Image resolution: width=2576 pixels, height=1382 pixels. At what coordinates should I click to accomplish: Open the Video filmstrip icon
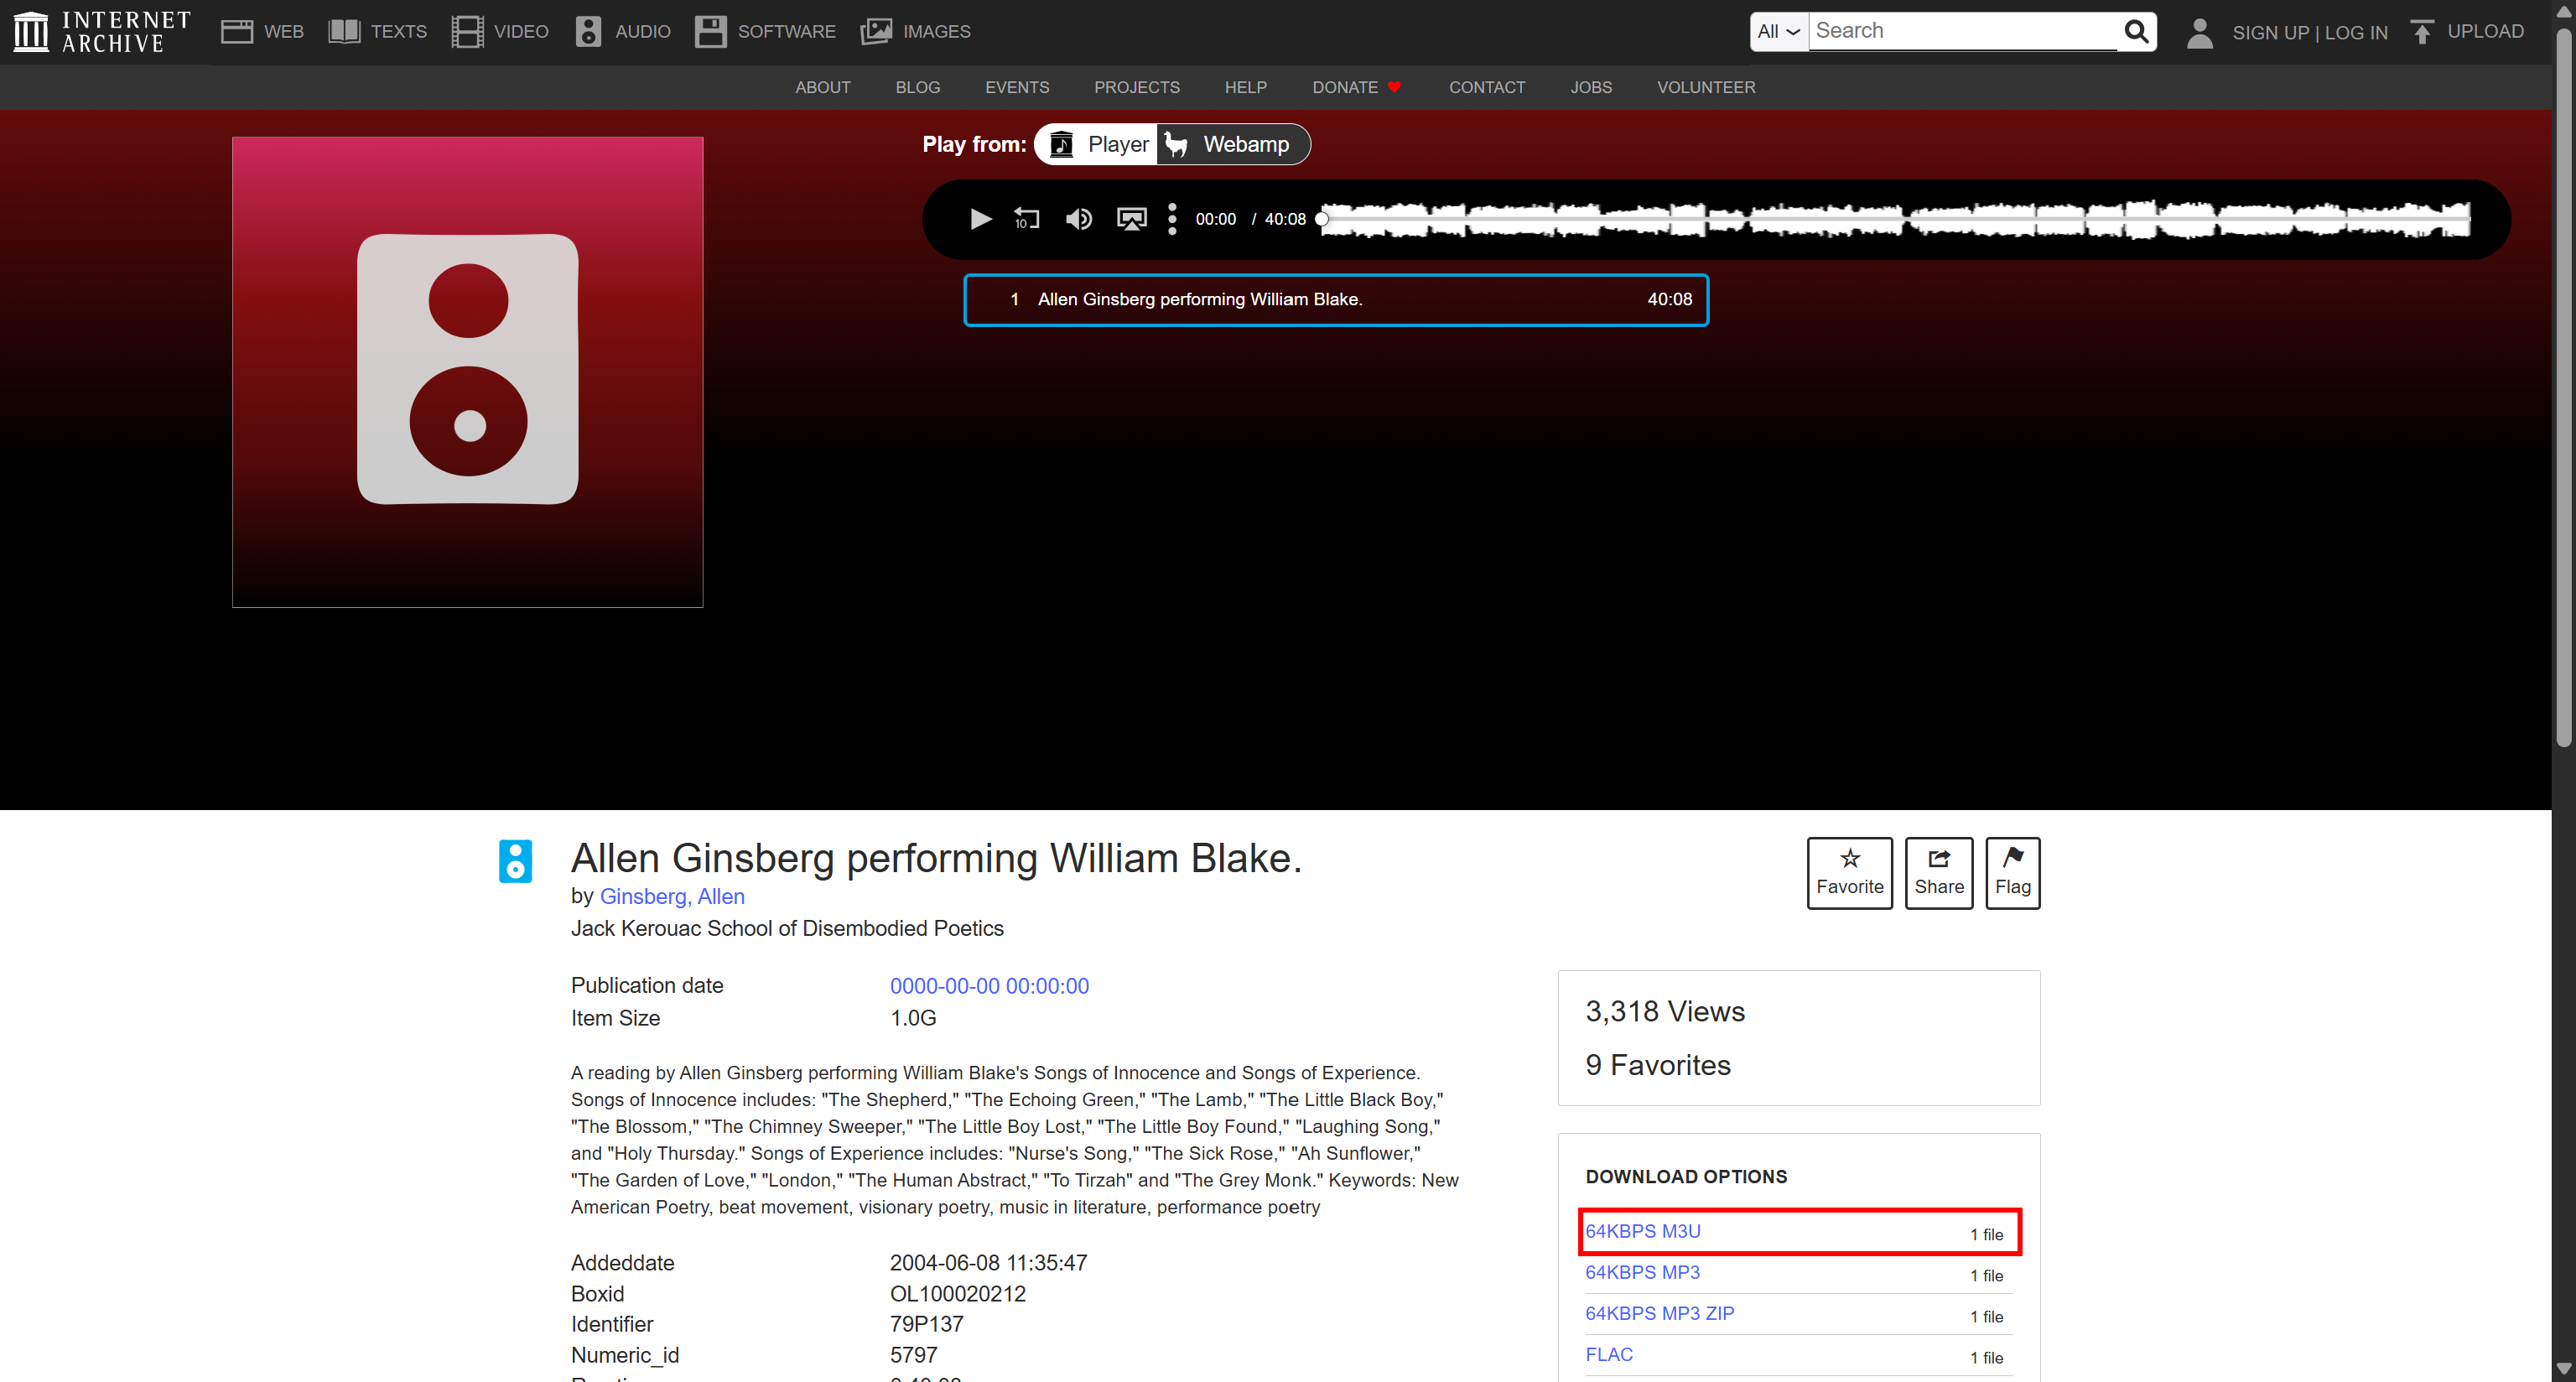[x=467, y=32]
